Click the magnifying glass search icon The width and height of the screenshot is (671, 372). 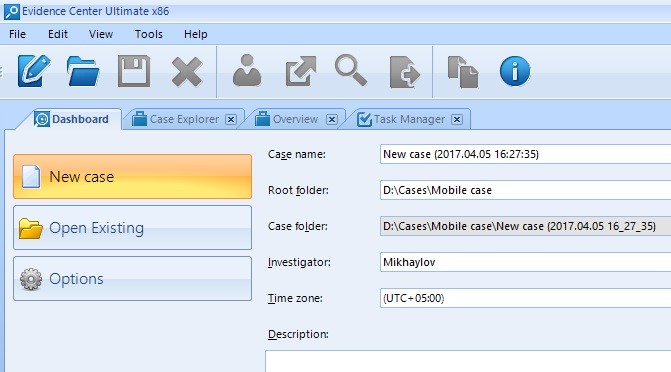(x=351, y=70)
